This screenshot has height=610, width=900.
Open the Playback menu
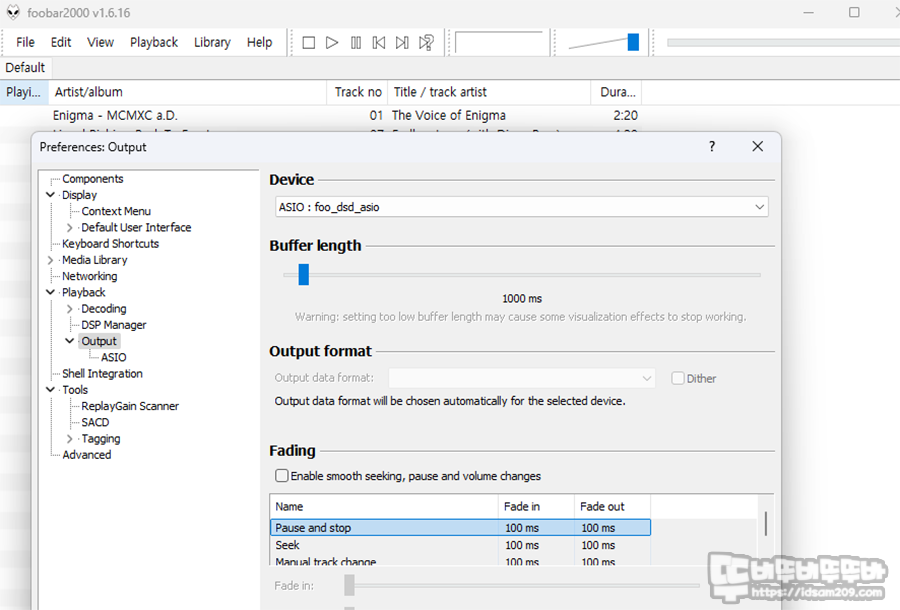click(x=154, y=42)
